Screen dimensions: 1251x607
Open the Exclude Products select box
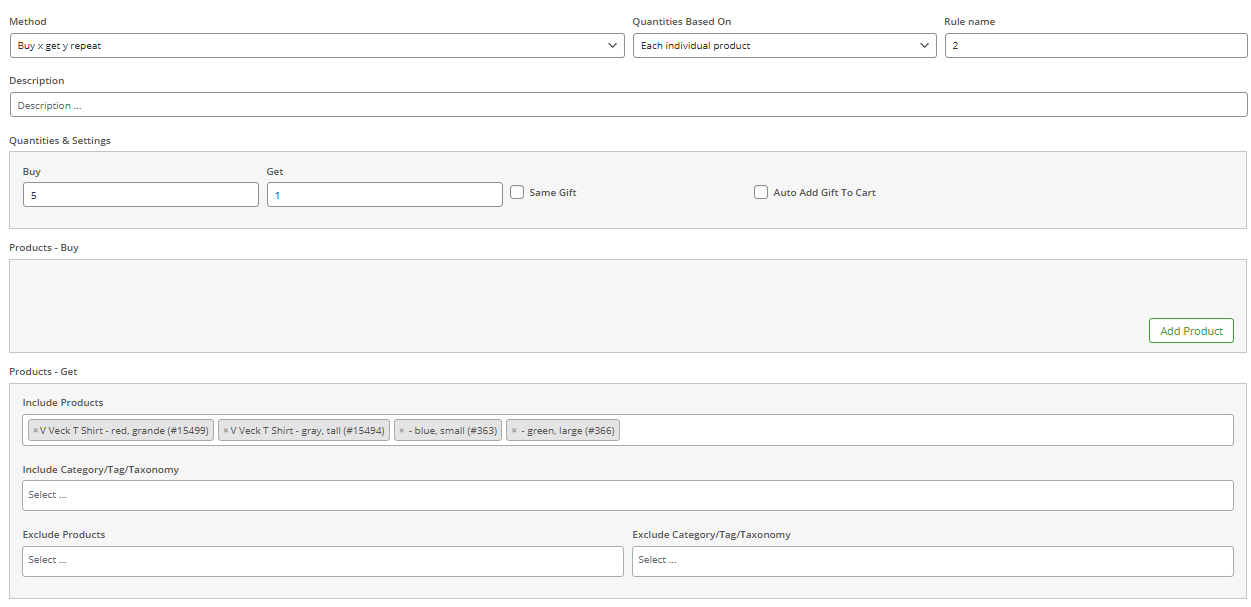(322, 561)
